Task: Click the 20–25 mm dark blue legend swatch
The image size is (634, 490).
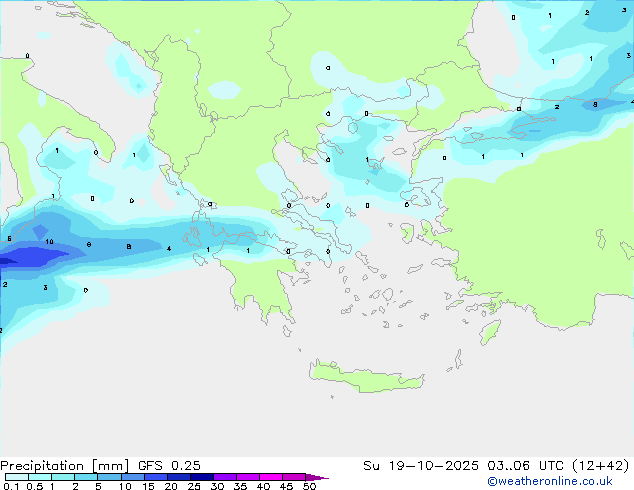Action: [179, 477]
